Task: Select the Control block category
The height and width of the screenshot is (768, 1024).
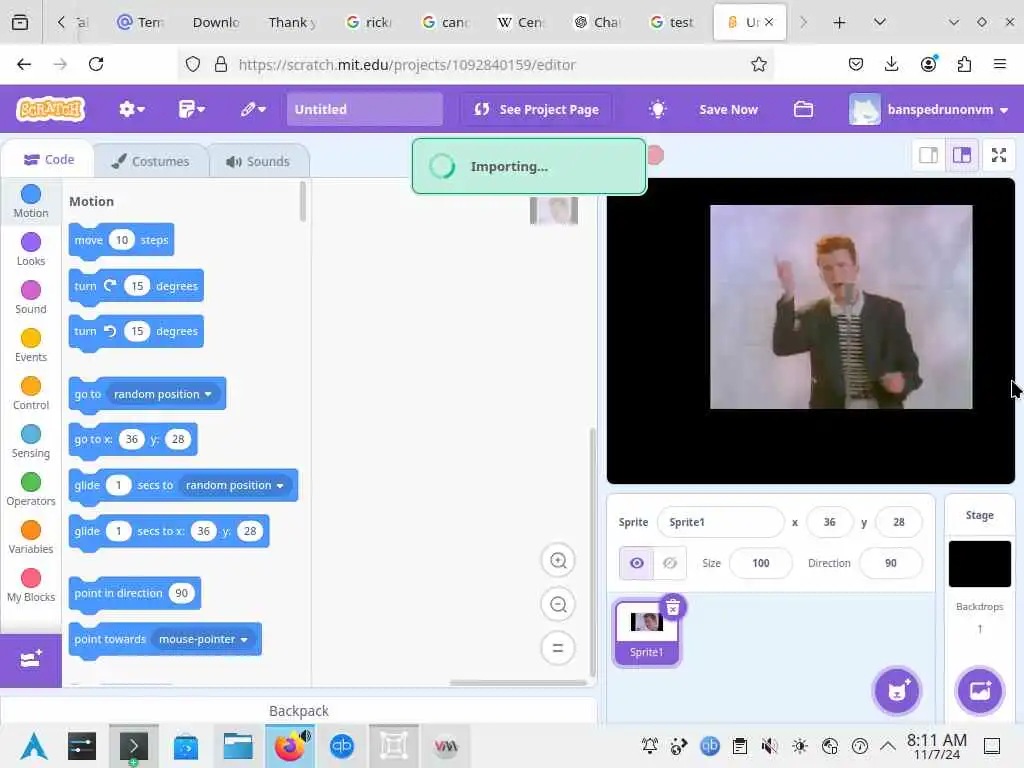Action: [x=31, y=393]
